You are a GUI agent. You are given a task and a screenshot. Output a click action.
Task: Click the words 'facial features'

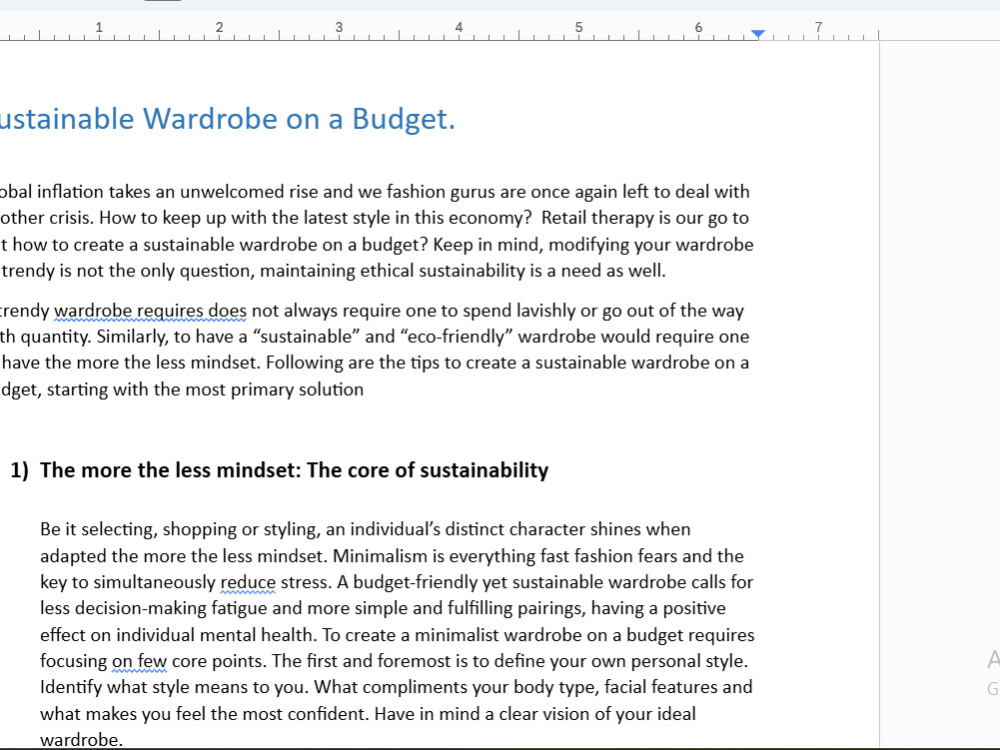(660, 688)
